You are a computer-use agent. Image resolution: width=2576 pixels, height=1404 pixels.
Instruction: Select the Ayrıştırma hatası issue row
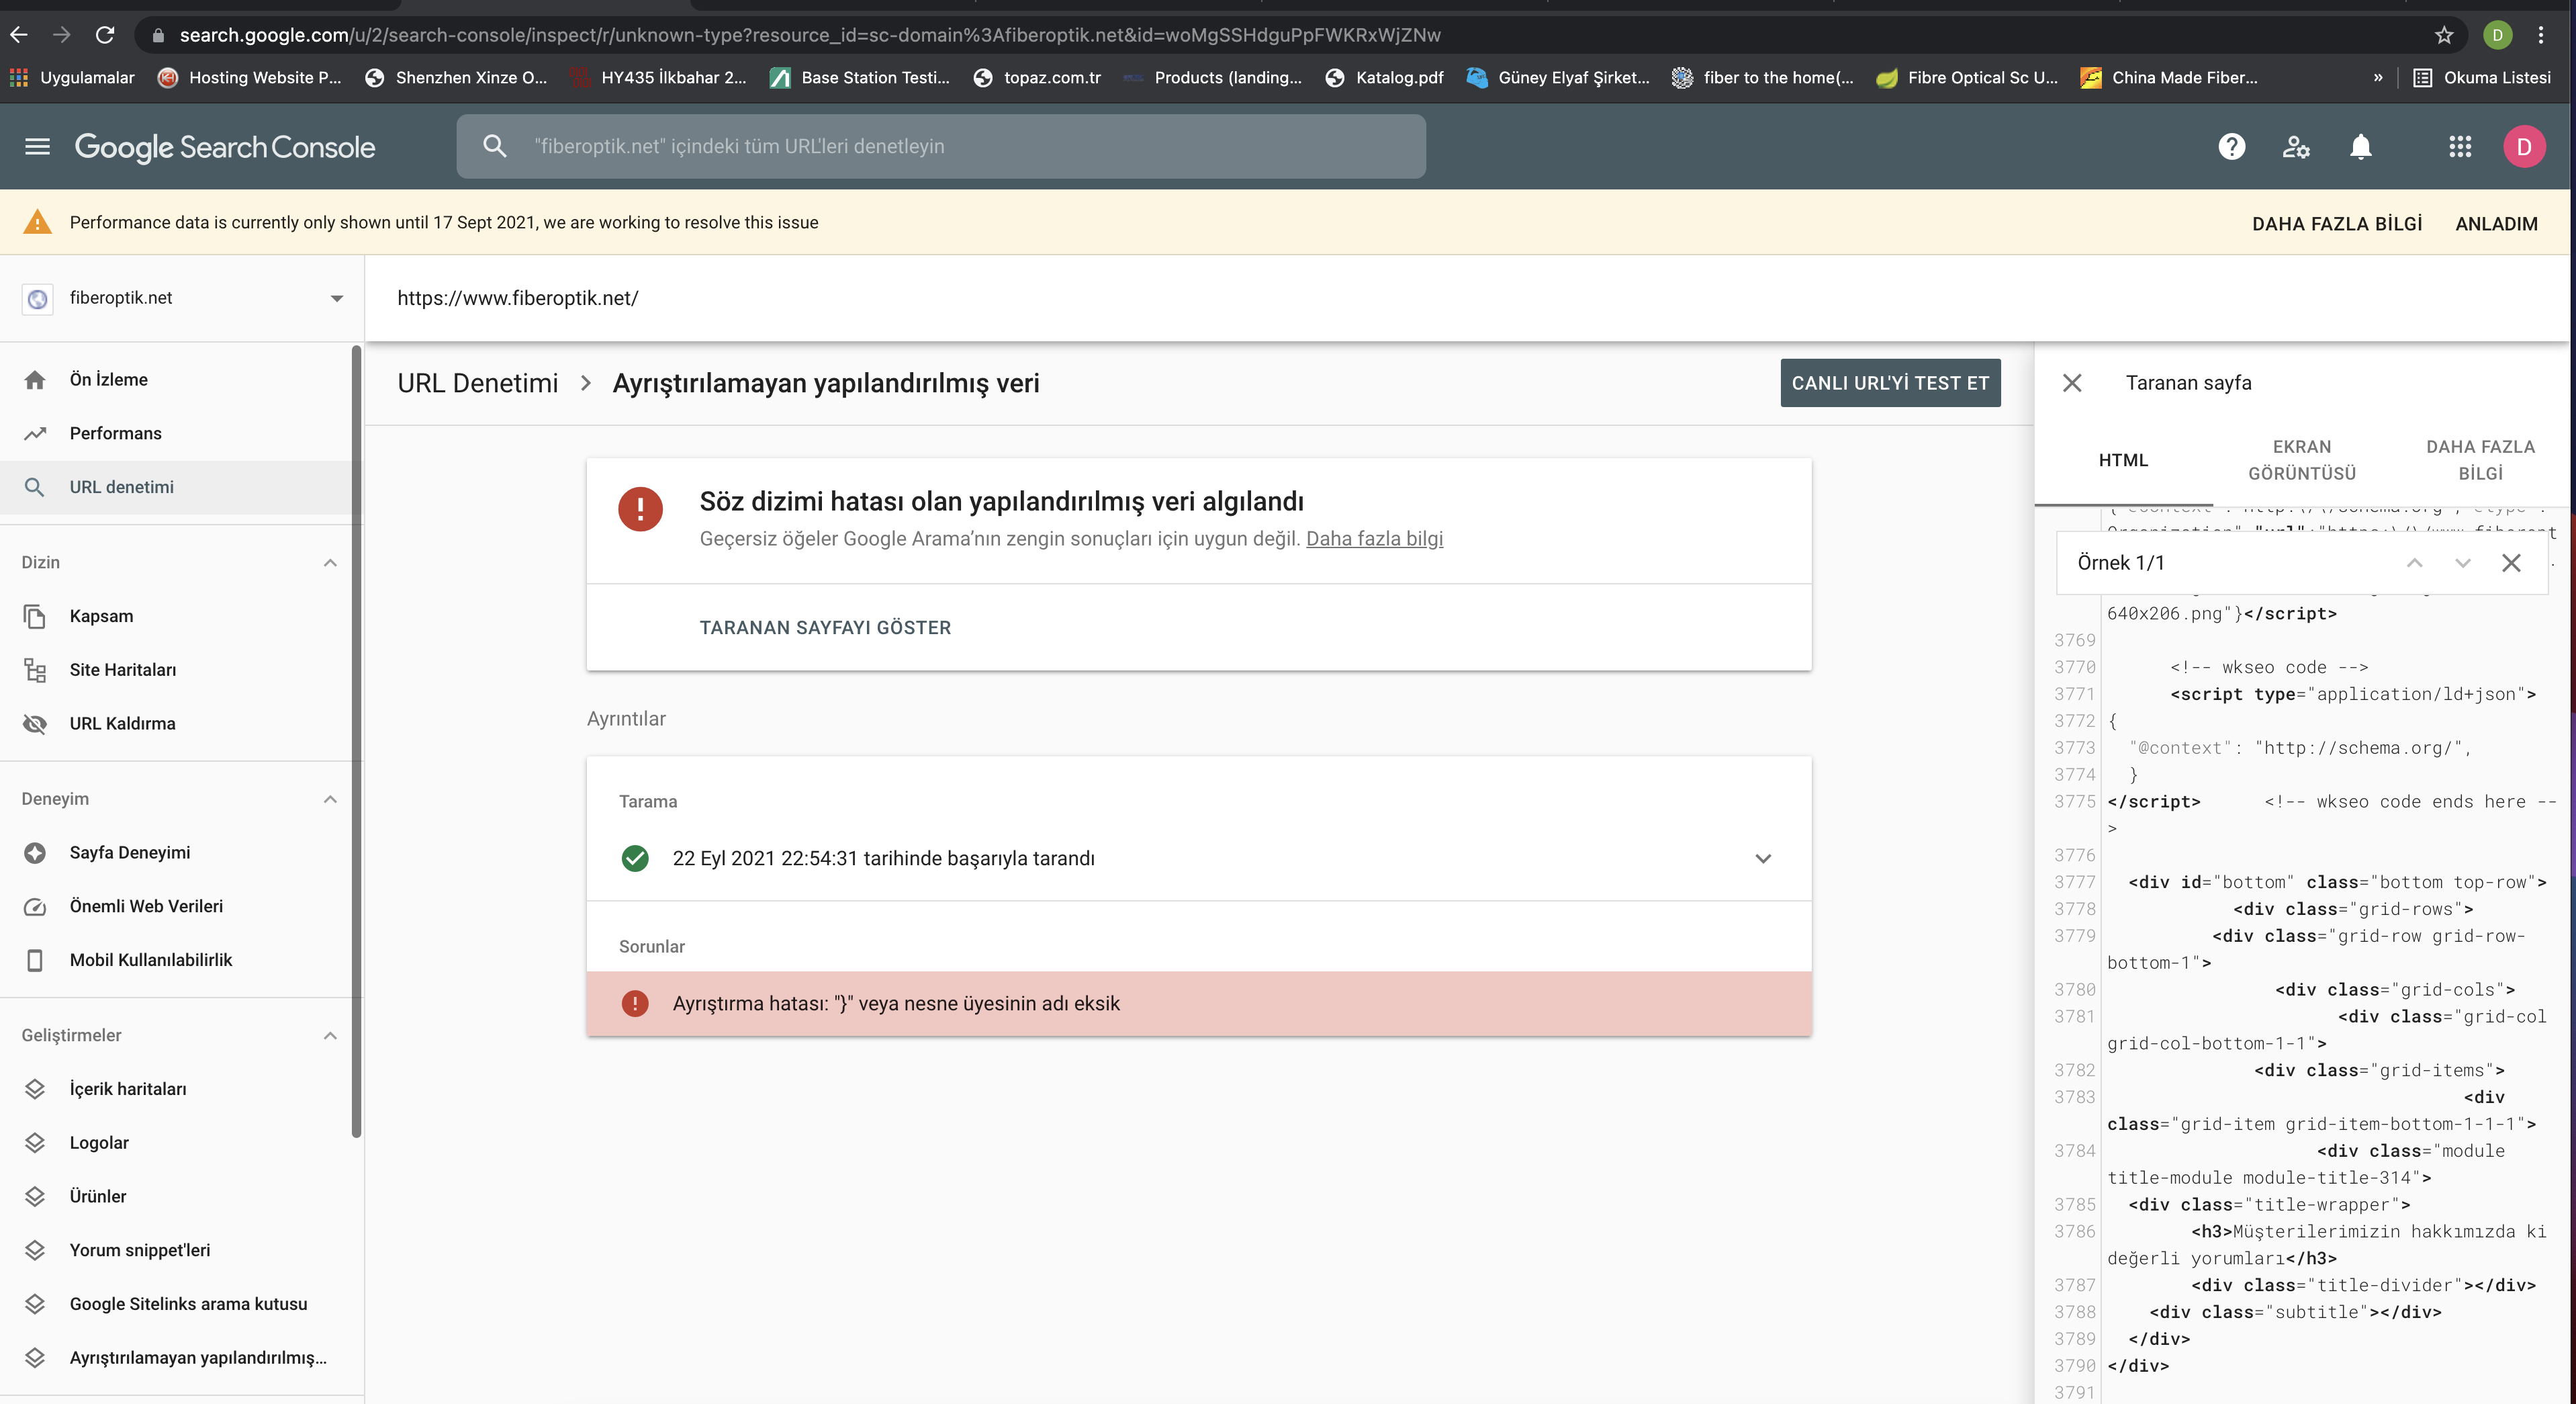1198,1003
